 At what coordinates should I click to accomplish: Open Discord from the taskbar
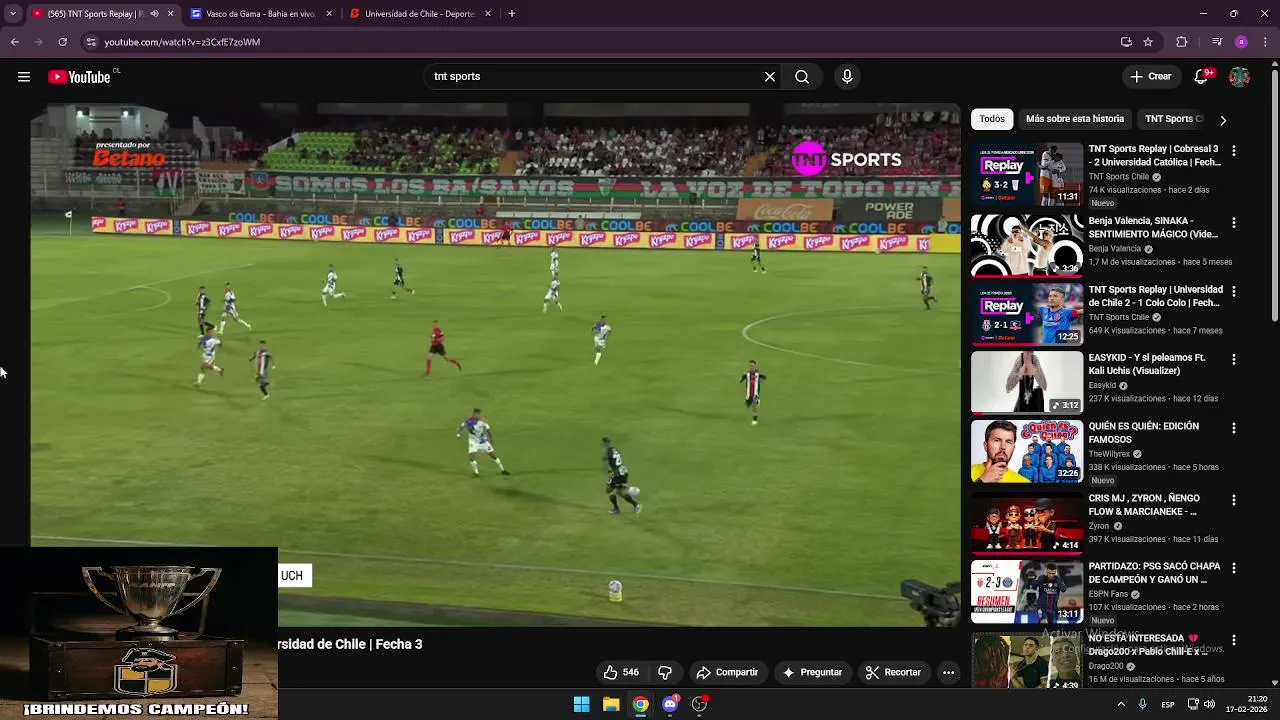pyautogui.click(x=670, y=704)
